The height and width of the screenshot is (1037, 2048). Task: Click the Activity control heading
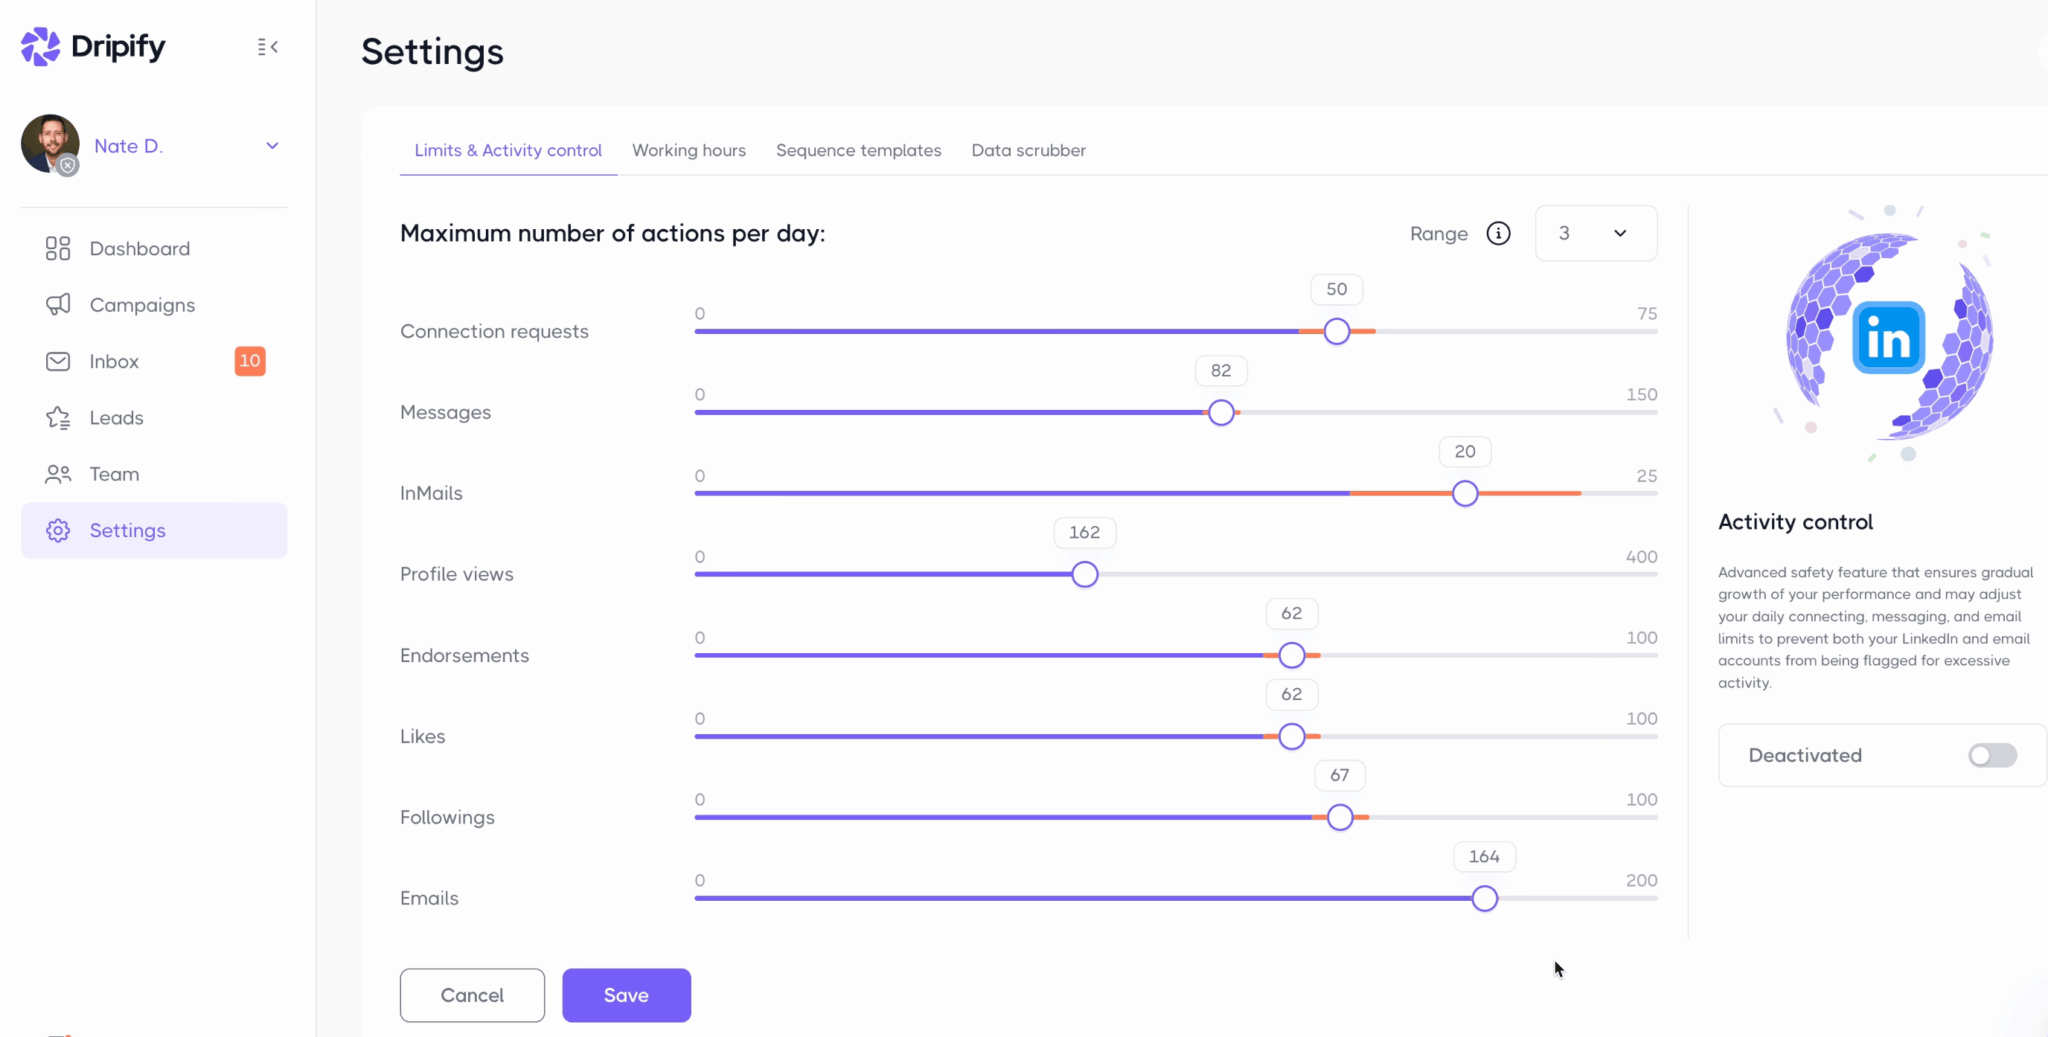(x=1795, y=522)
